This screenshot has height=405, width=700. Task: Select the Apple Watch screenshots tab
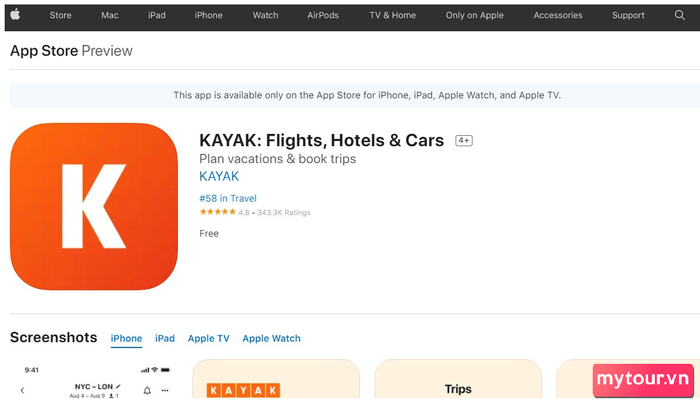pos(271,338)
